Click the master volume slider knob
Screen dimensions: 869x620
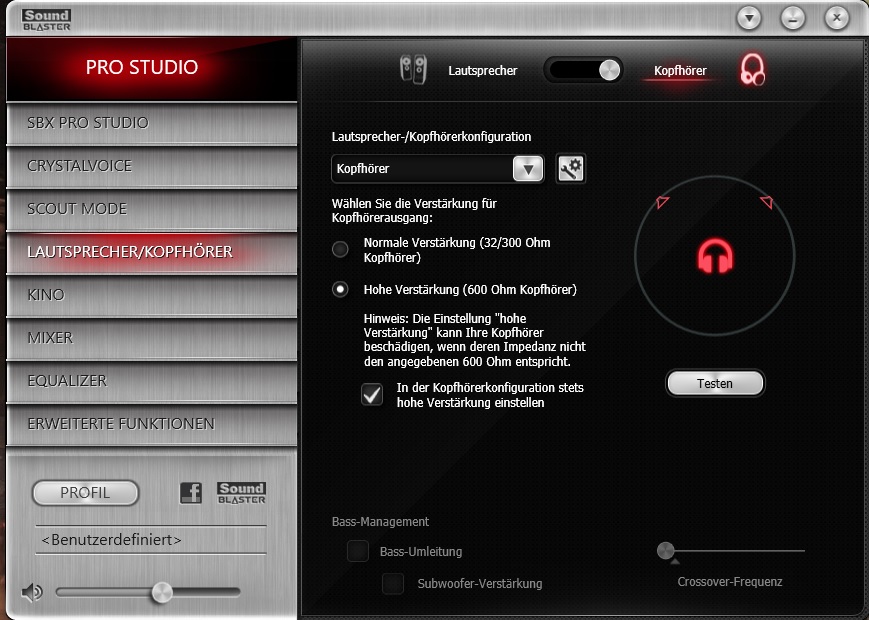[162, 592]
